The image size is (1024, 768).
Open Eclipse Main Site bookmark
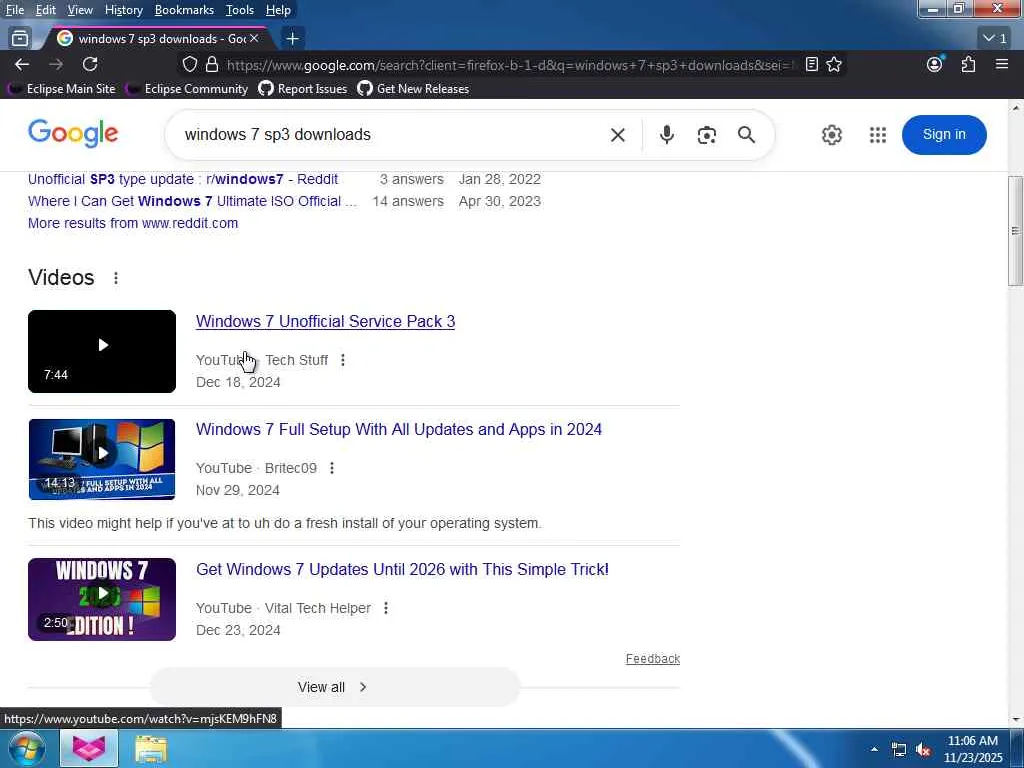(x=61, y=88)
